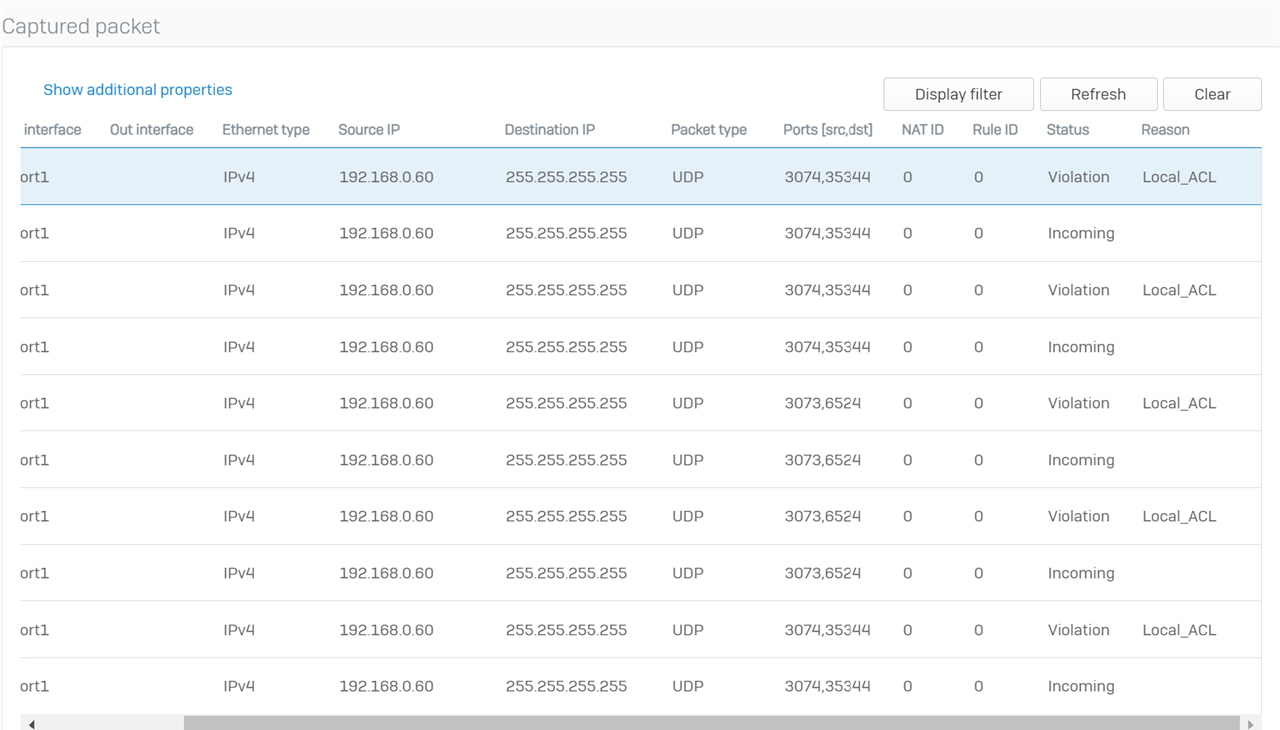Click the Captured packet section title
The image size is (1280, 730).
coord(81,27)
